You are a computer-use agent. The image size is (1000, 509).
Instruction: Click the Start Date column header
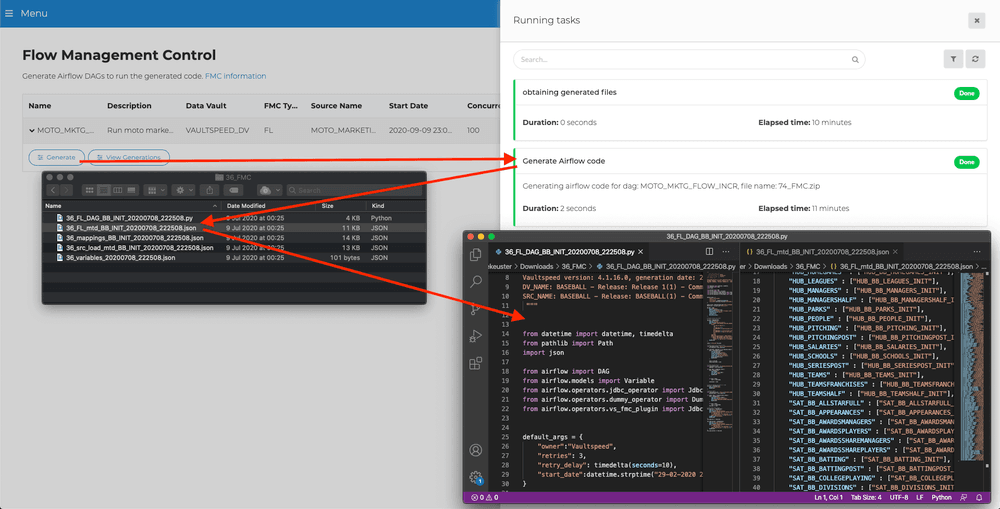[x=408, y=106]
